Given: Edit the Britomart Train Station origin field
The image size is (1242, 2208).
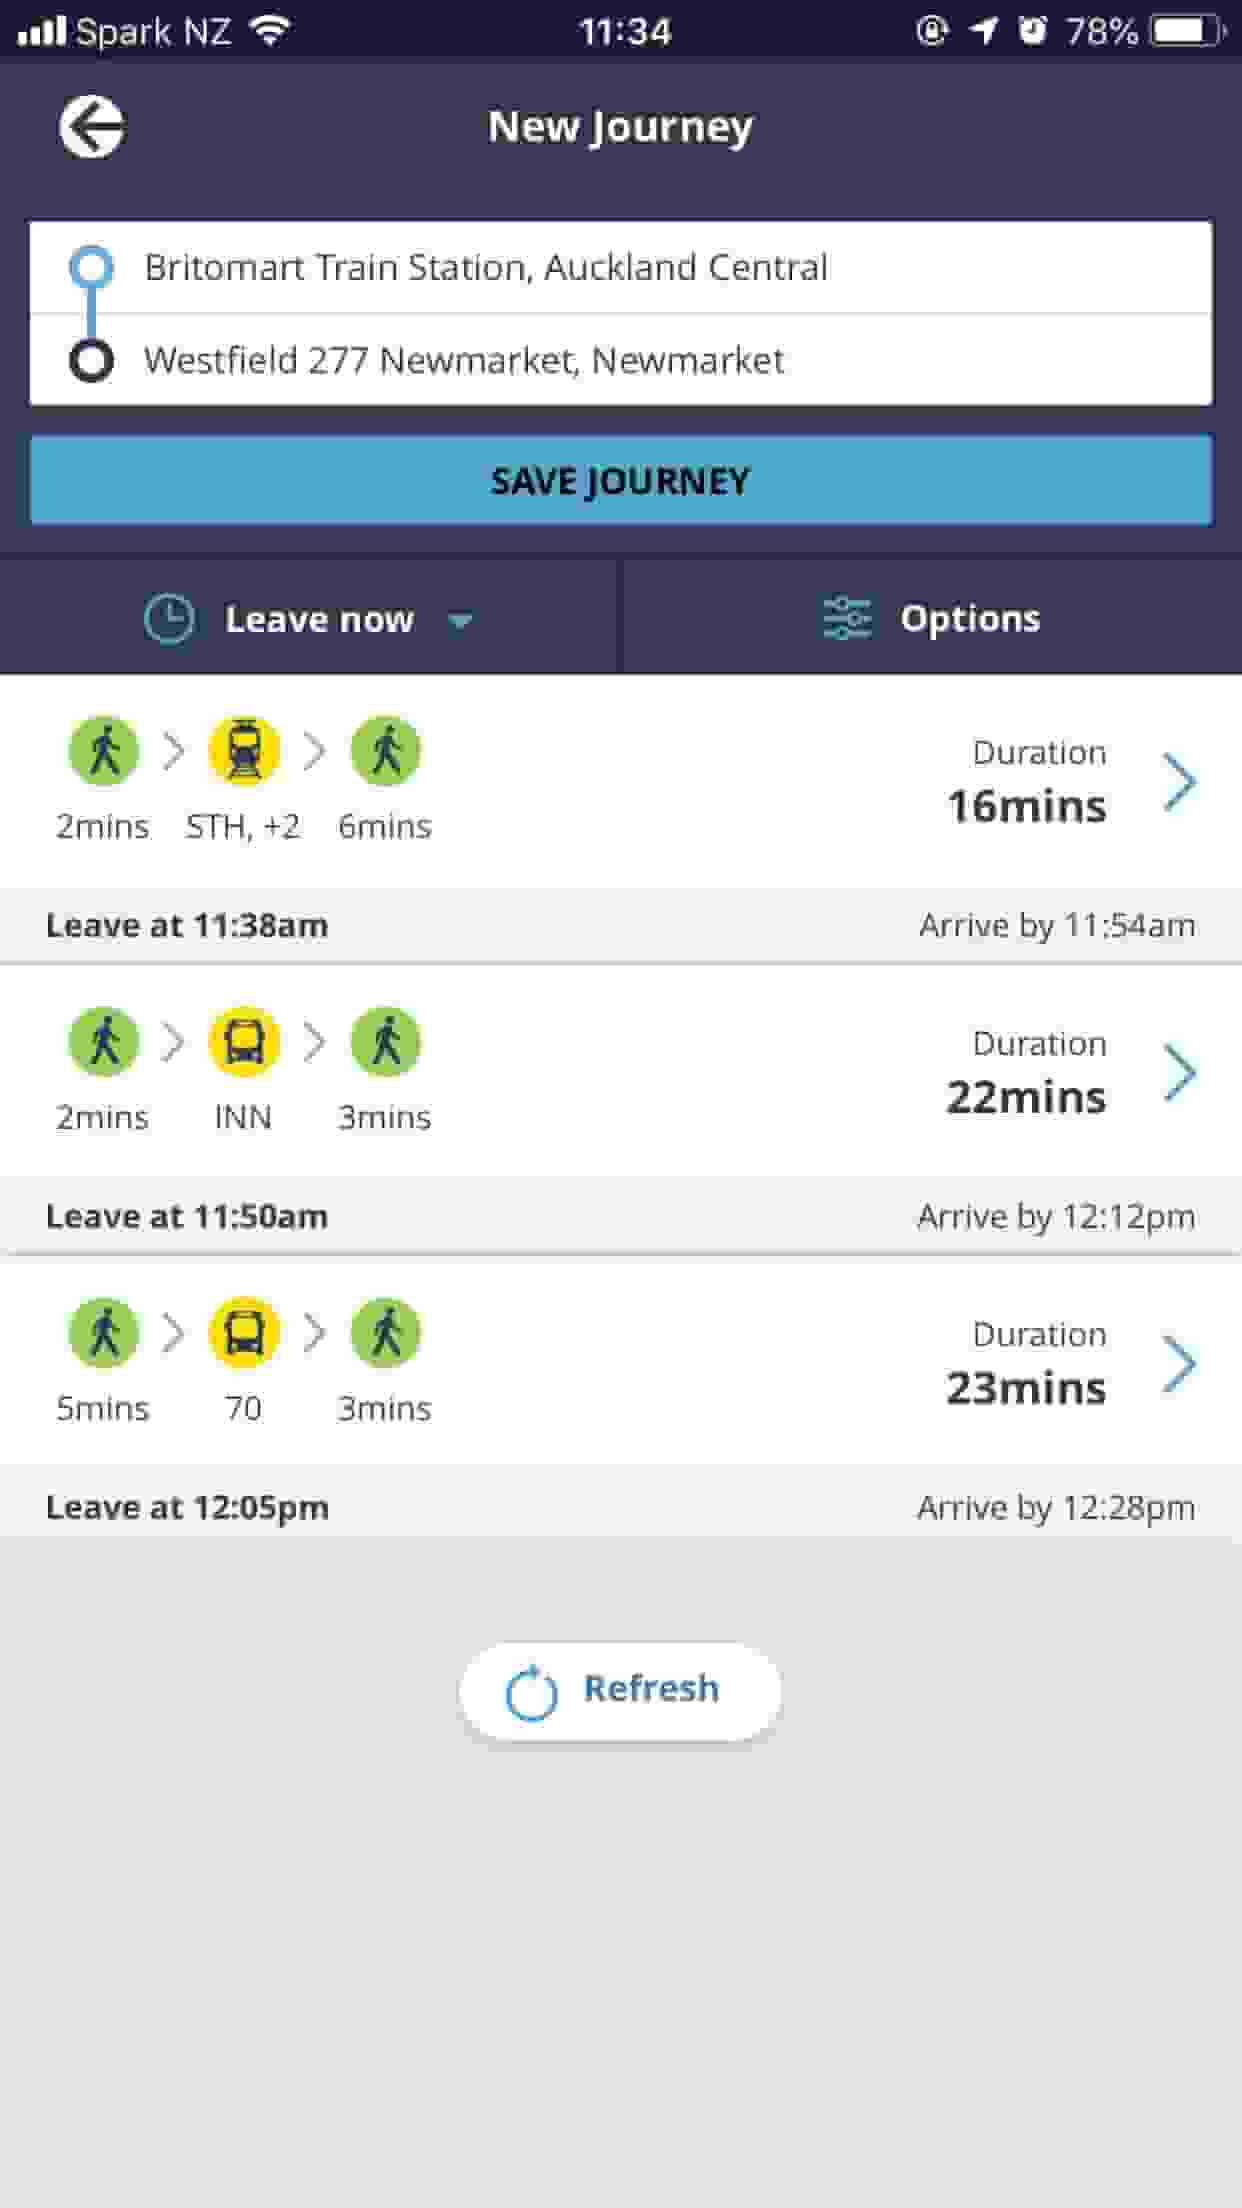Looking at the screenshot, I should (621, 267).
